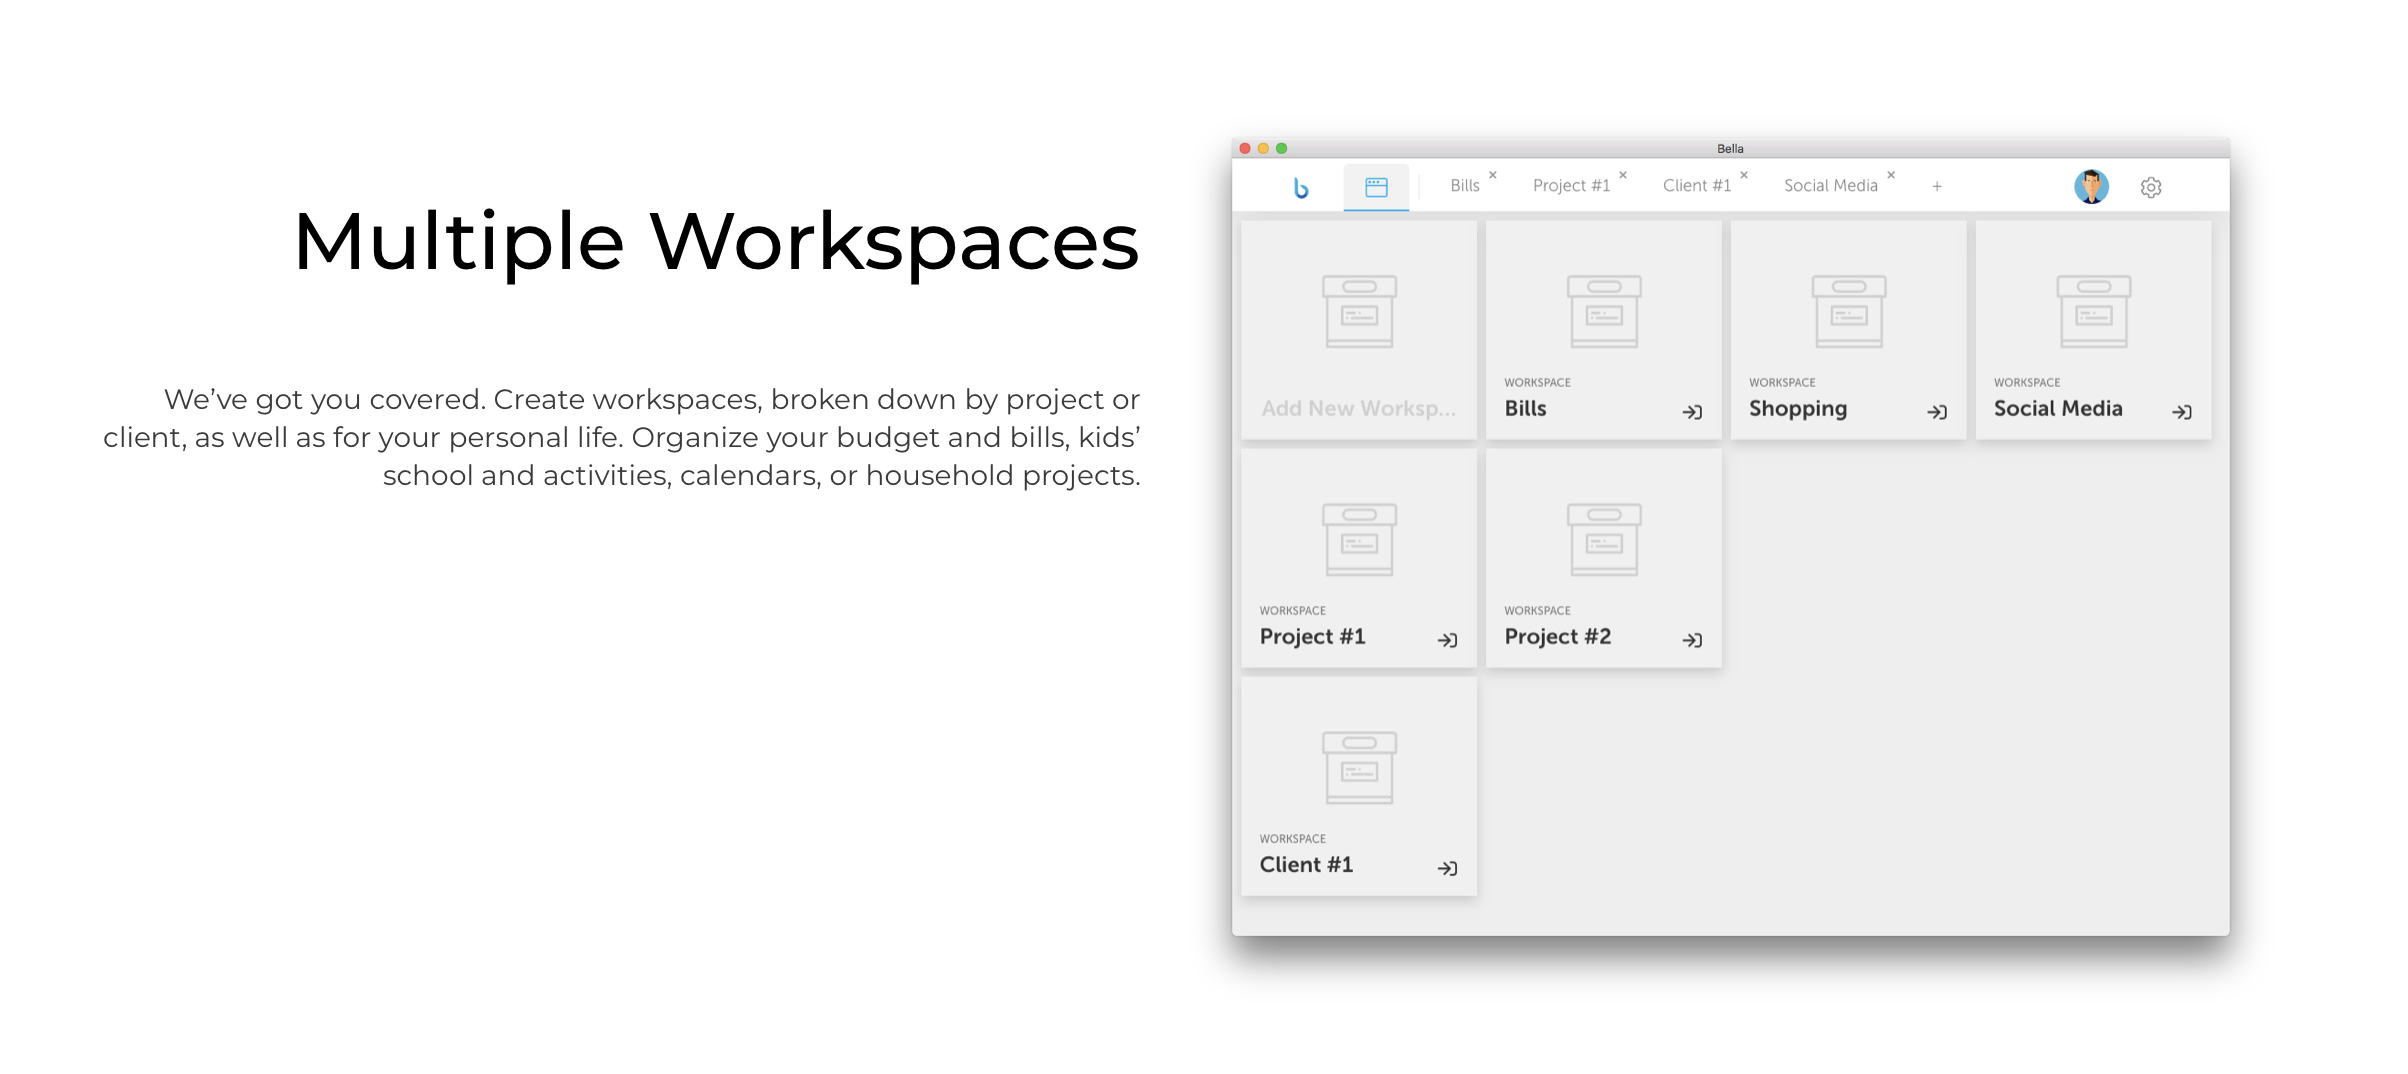Screen dimensions: 2408x1074
Task: Click the Bella logo icon
Action: 1300,187
